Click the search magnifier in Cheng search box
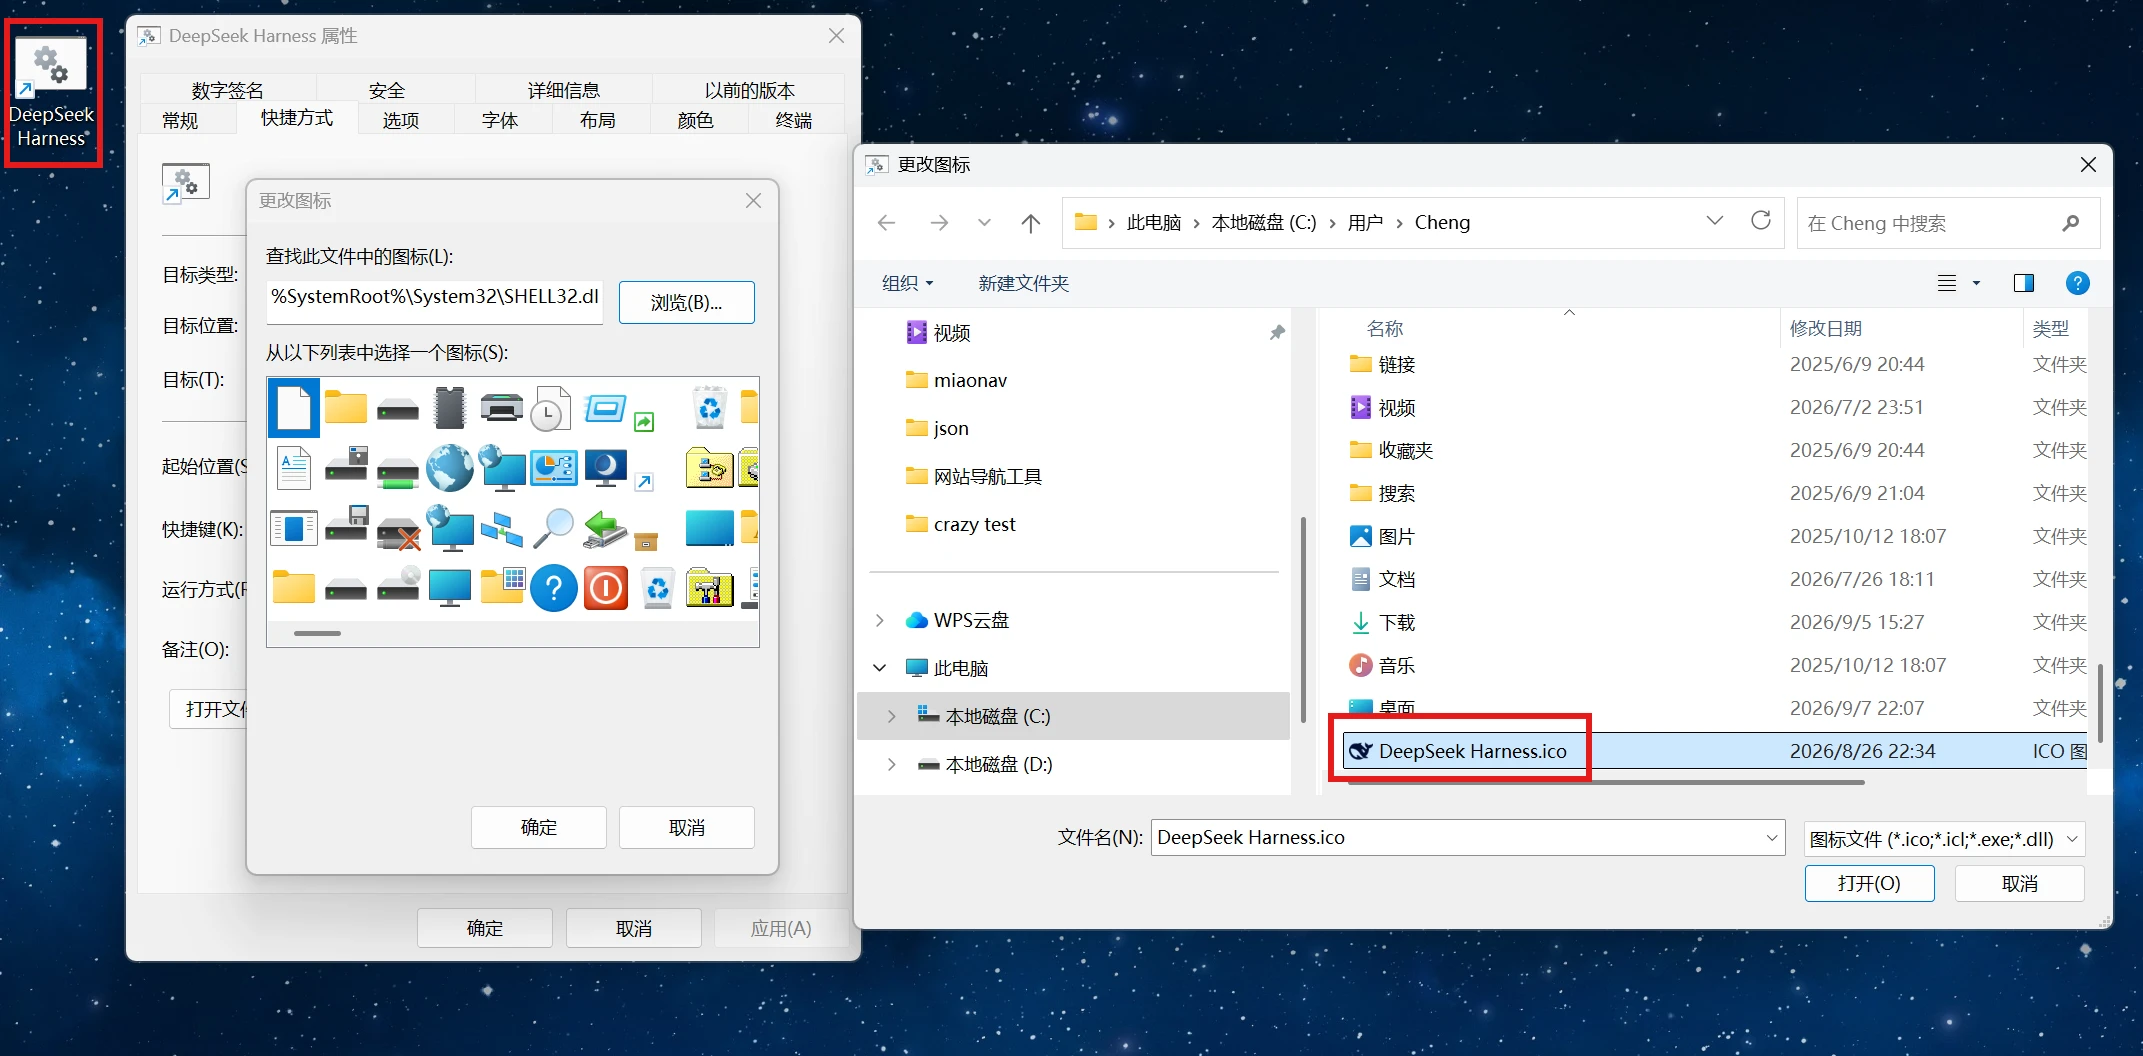 2070,223
